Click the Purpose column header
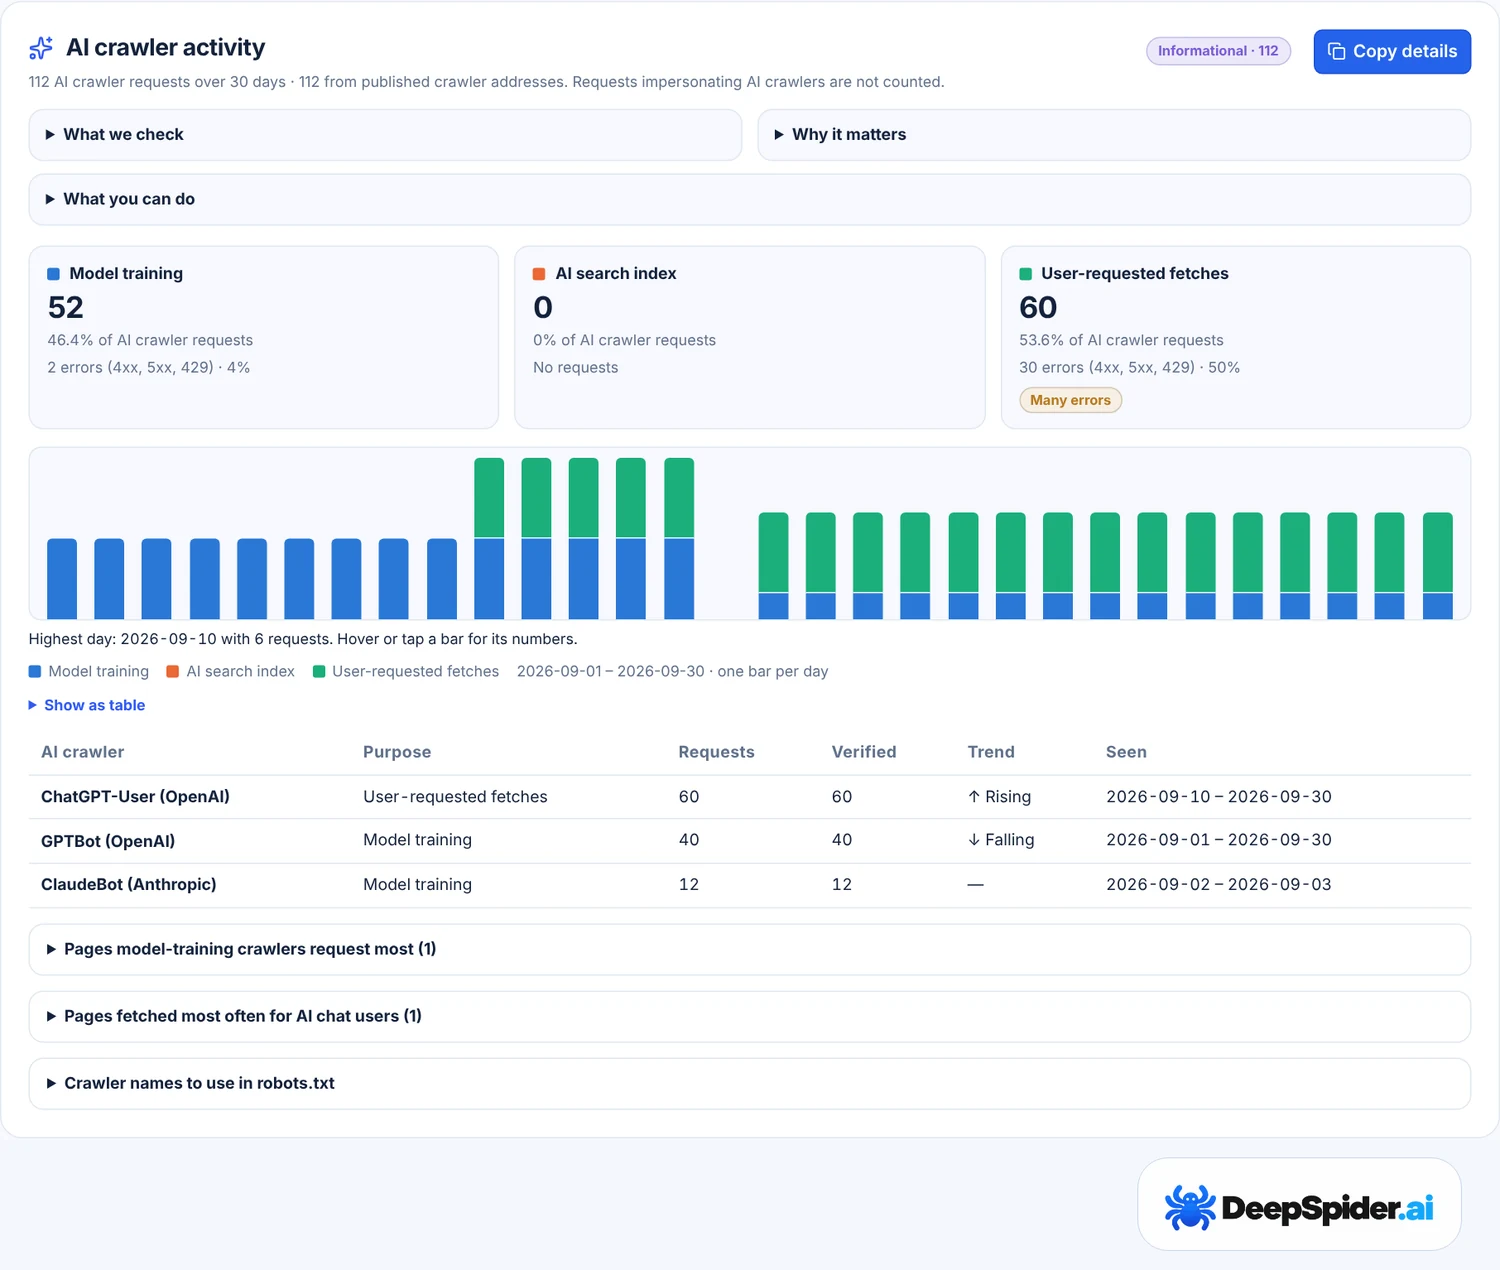 tap(397, 753)
